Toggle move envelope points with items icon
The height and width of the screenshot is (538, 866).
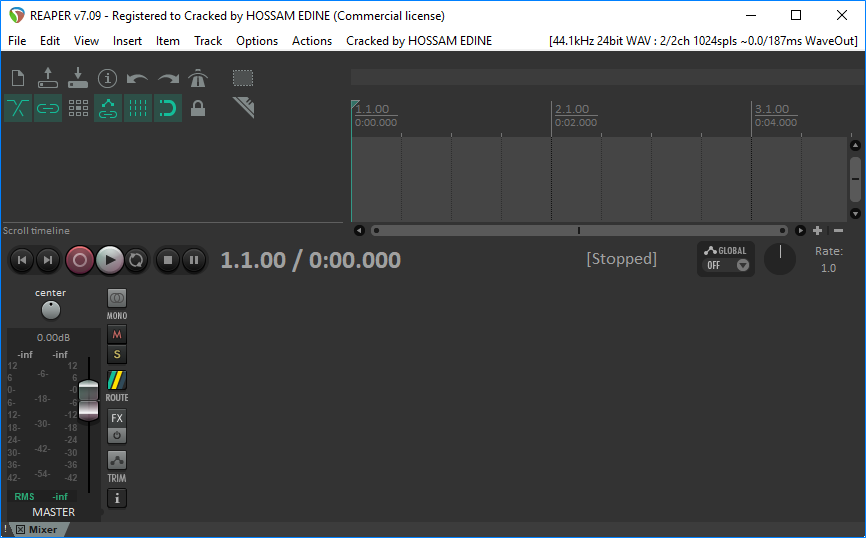(x=108, y=108)
